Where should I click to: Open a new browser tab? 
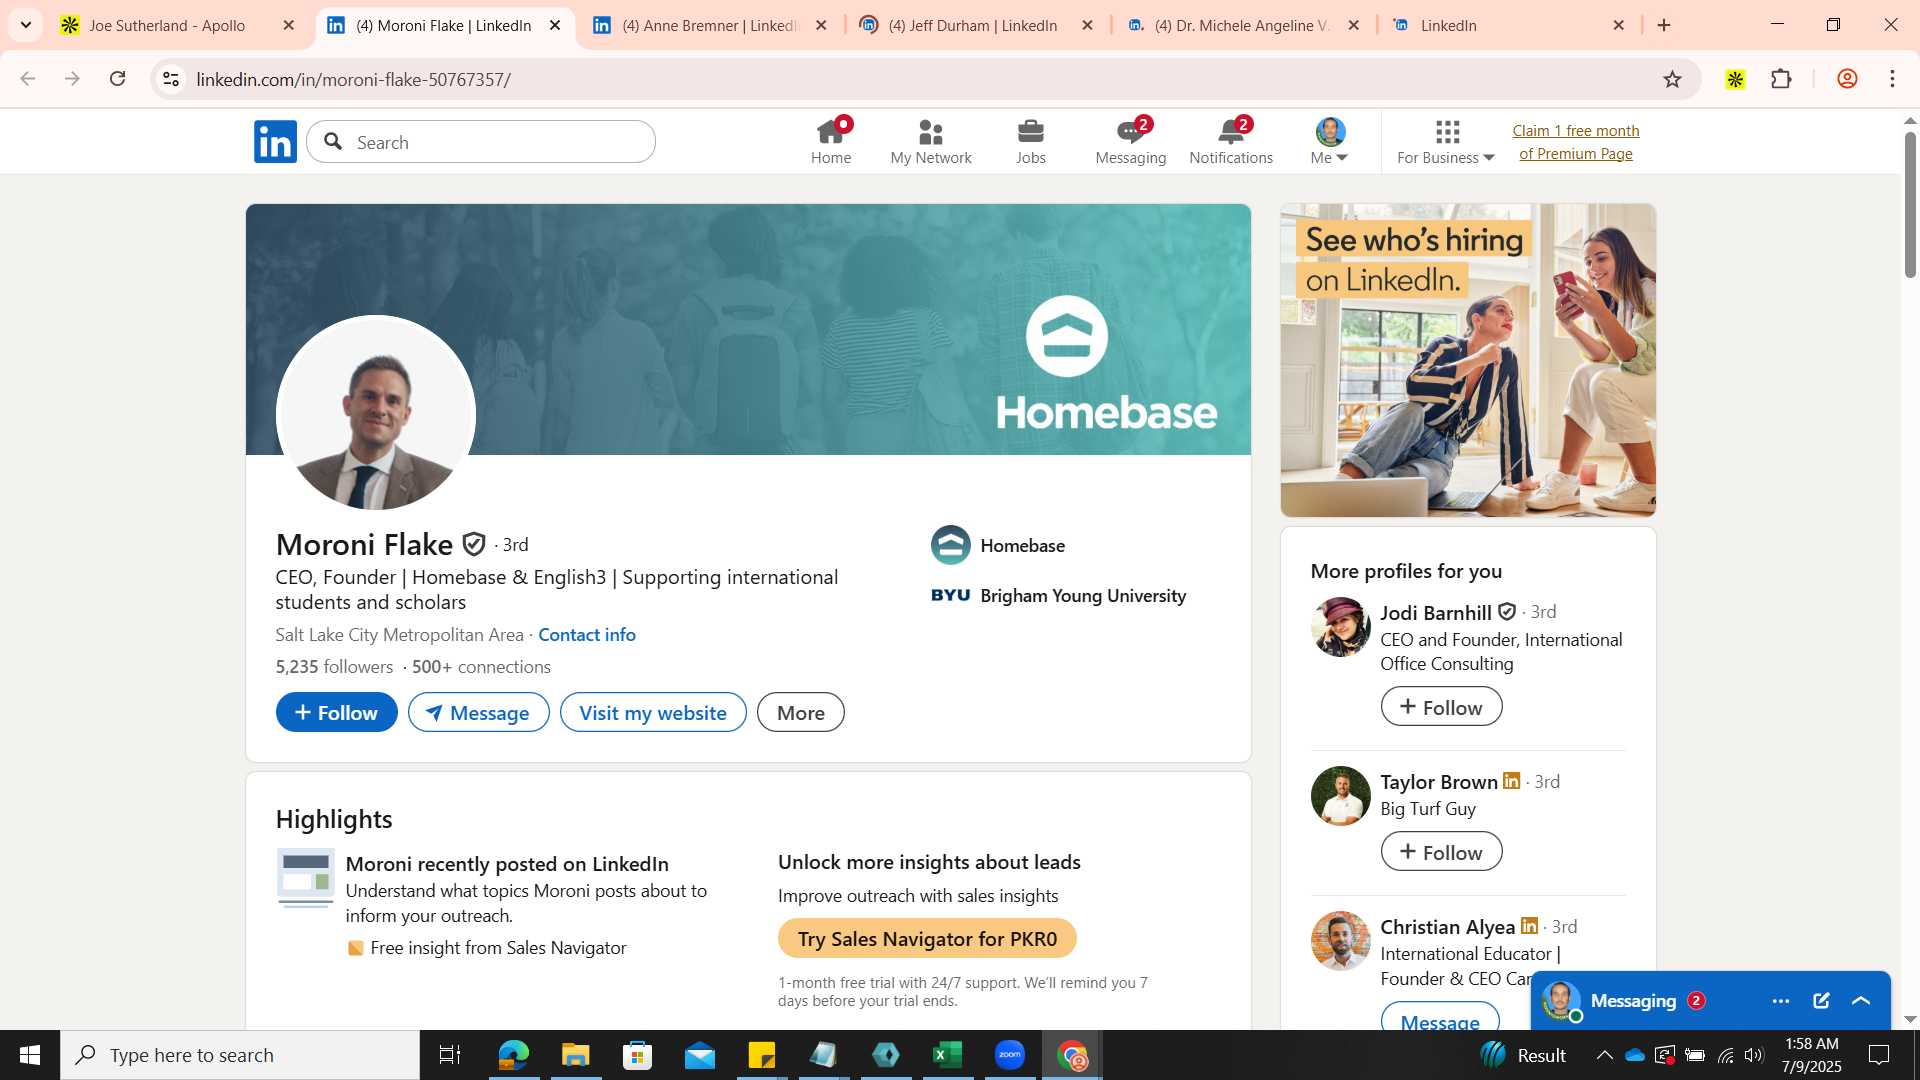(1664, 25)
